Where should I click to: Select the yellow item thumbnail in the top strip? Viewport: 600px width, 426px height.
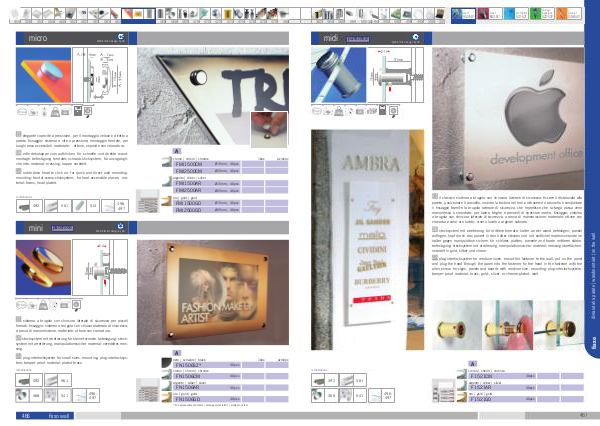(227, 14)
